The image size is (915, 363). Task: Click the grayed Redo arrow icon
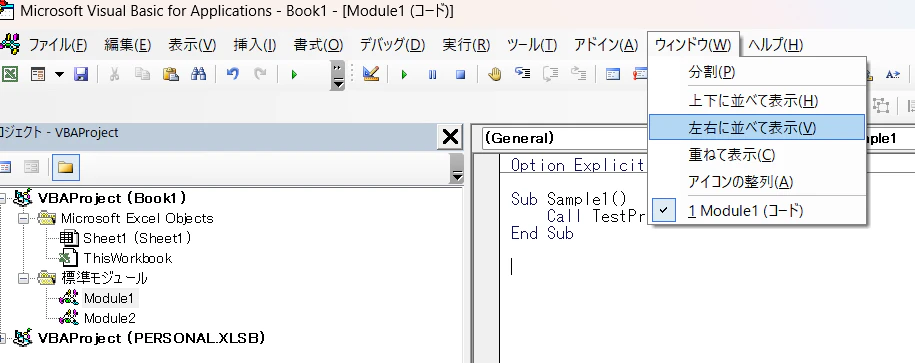click(260, 74)
